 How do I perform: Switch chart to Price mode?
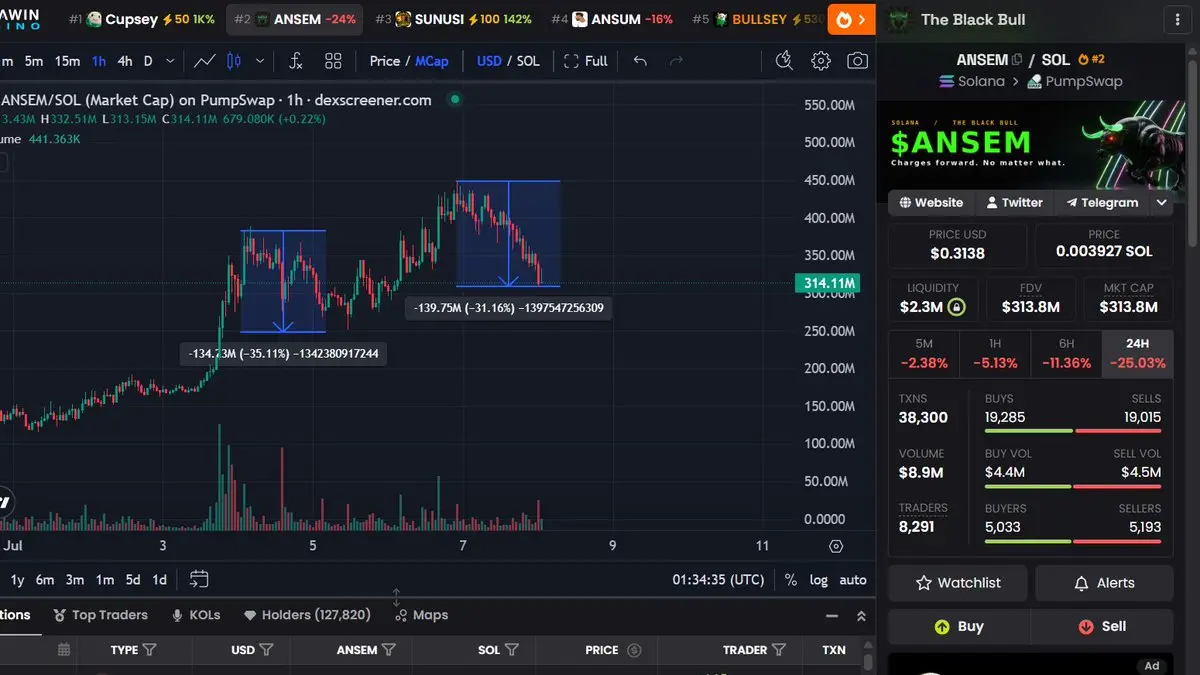[x=385, y=61]
